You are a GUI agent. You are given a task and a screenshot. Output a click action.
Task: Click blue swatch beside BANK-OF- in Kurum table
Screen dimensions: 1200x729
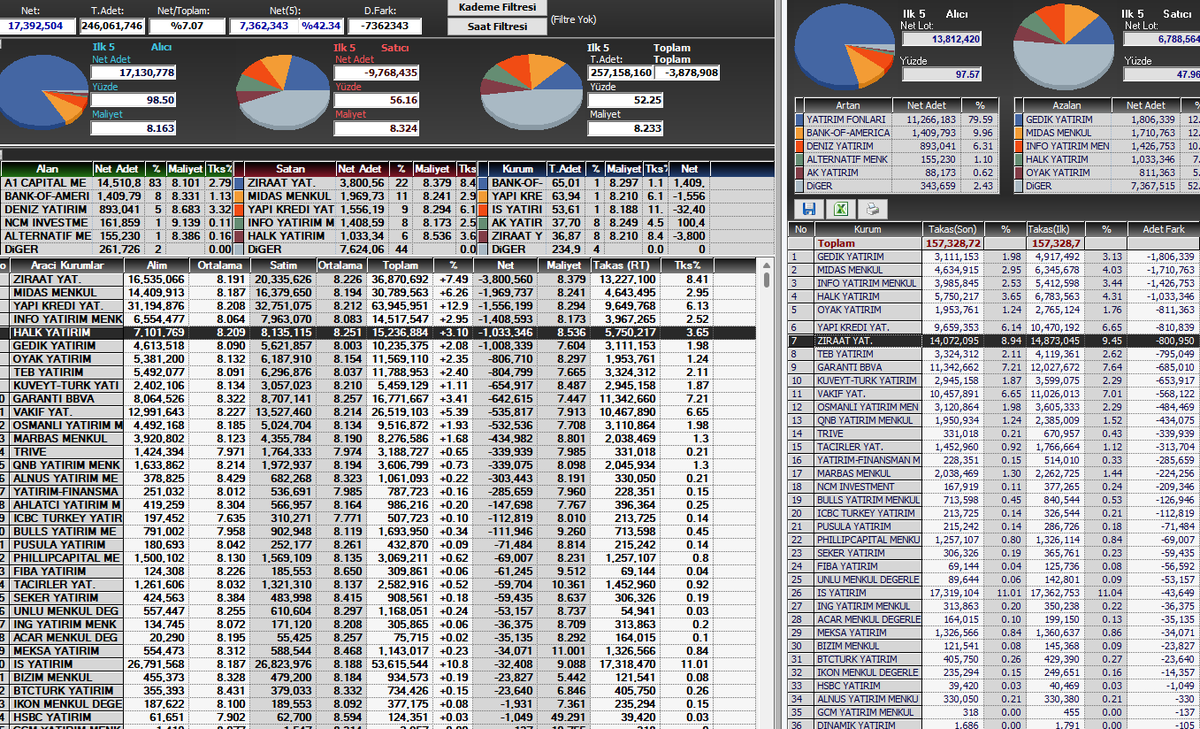coord(484,183)
